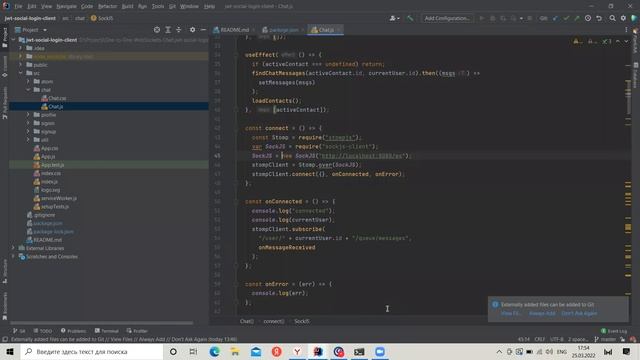Screen dimensions: 640x360
Task: Expand Scratches and Consoles node
Action: click(13, 256)
